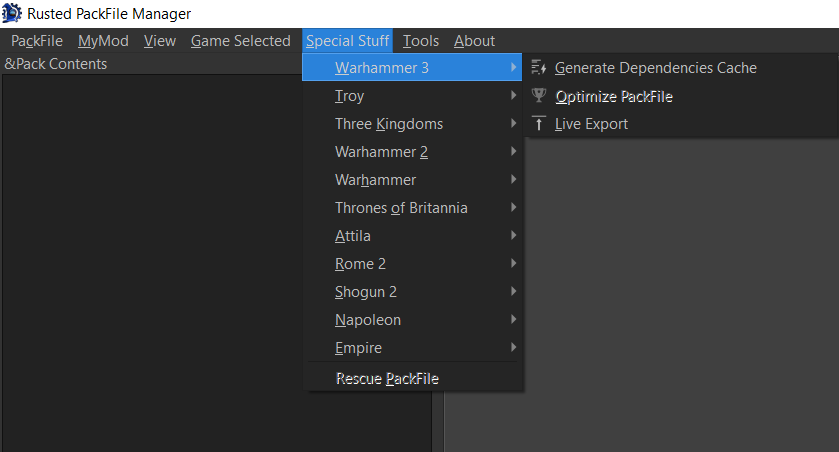The width and height of the screenshot is (839, 452).
Task: Expand the Warhammer 2 submenu
Action: click(412, 152)
